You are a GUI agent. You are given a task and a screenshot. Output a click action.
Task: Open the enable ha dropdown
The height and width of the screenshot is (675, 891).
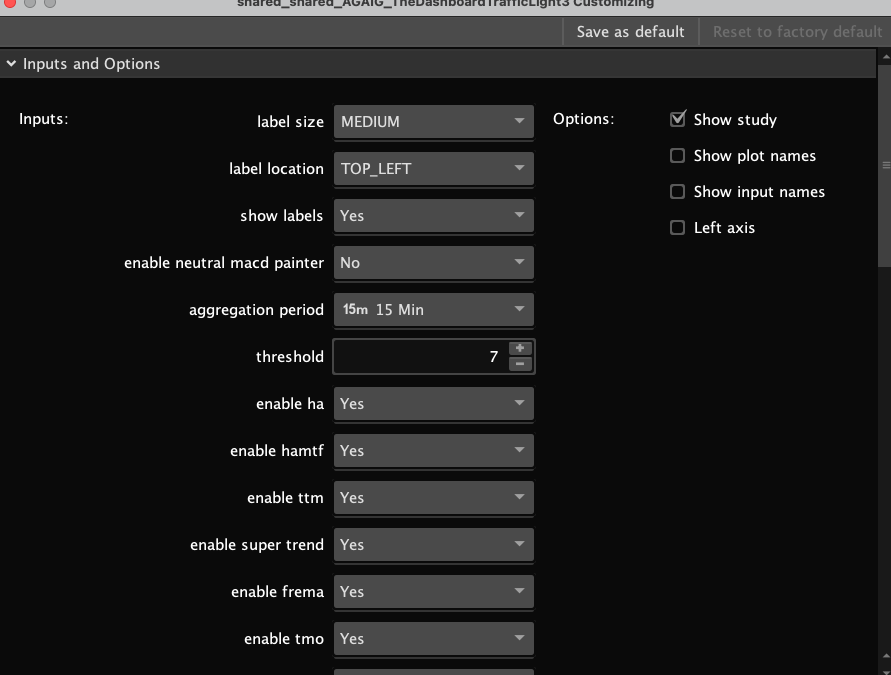click(433, 404)
